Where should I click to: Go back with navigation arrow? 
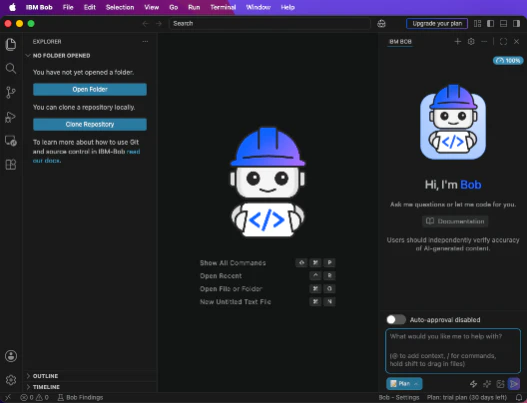(145, 24)
